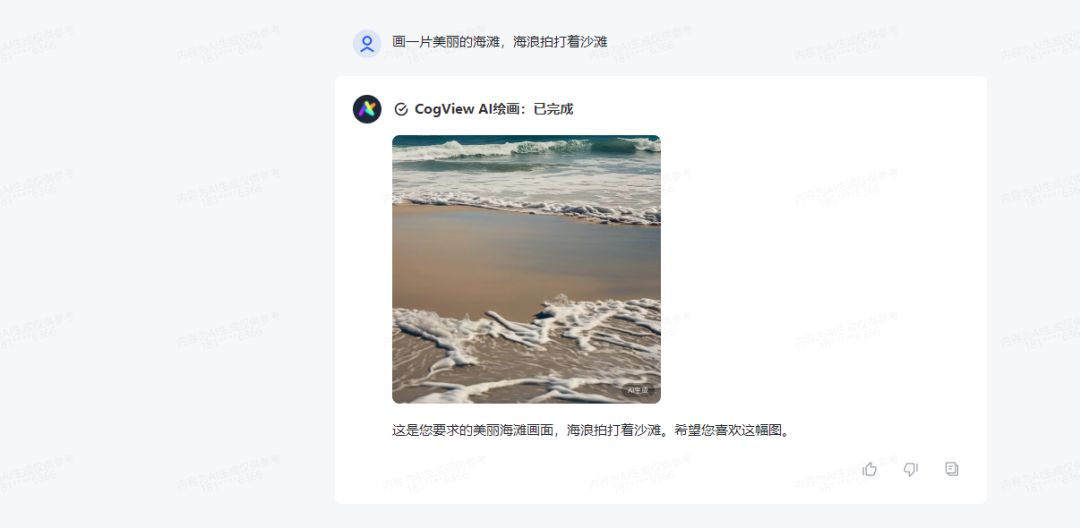Click blank card area right of image
This screenshot has height=528, width=1080.
[820, 268]
